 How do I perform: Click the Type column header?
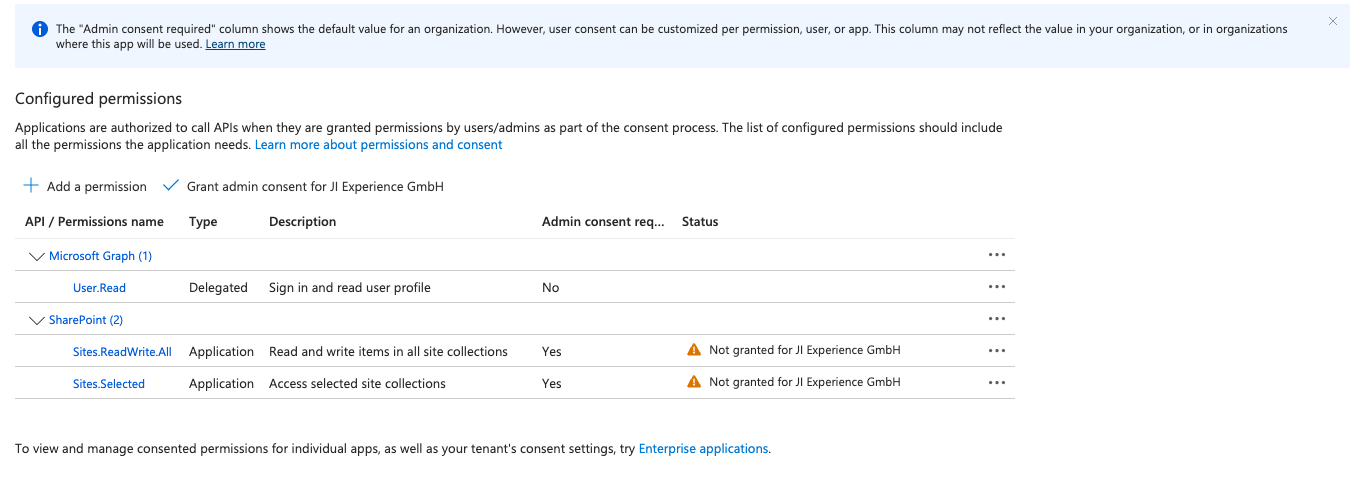[203, 222]
